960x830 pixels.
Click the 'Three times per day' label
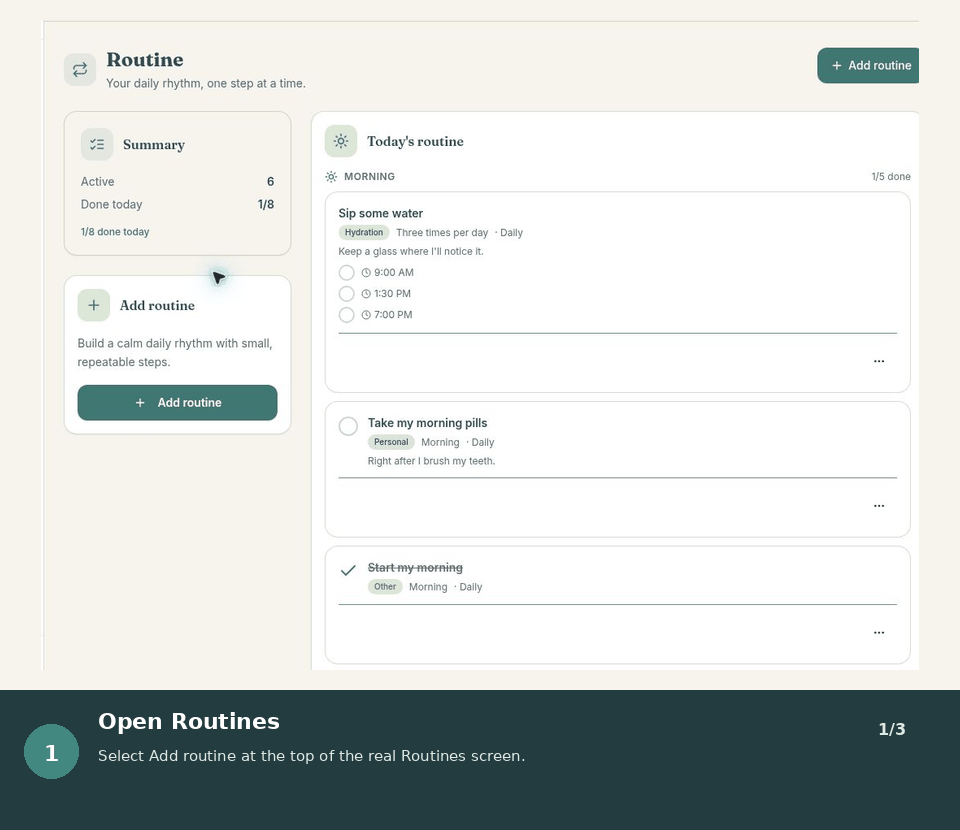coord(442,233)
